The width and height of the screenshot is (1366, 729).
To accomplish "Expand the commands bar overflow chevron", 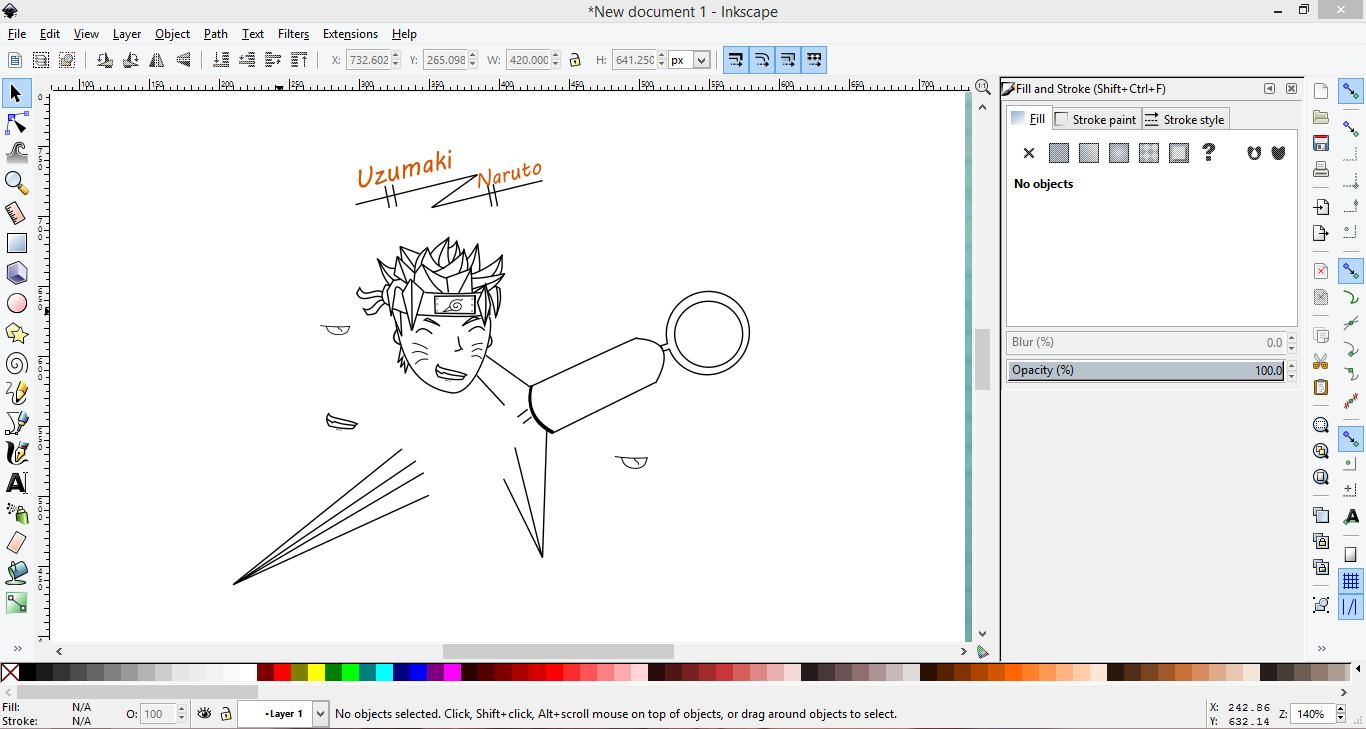I will (1321, 649).
